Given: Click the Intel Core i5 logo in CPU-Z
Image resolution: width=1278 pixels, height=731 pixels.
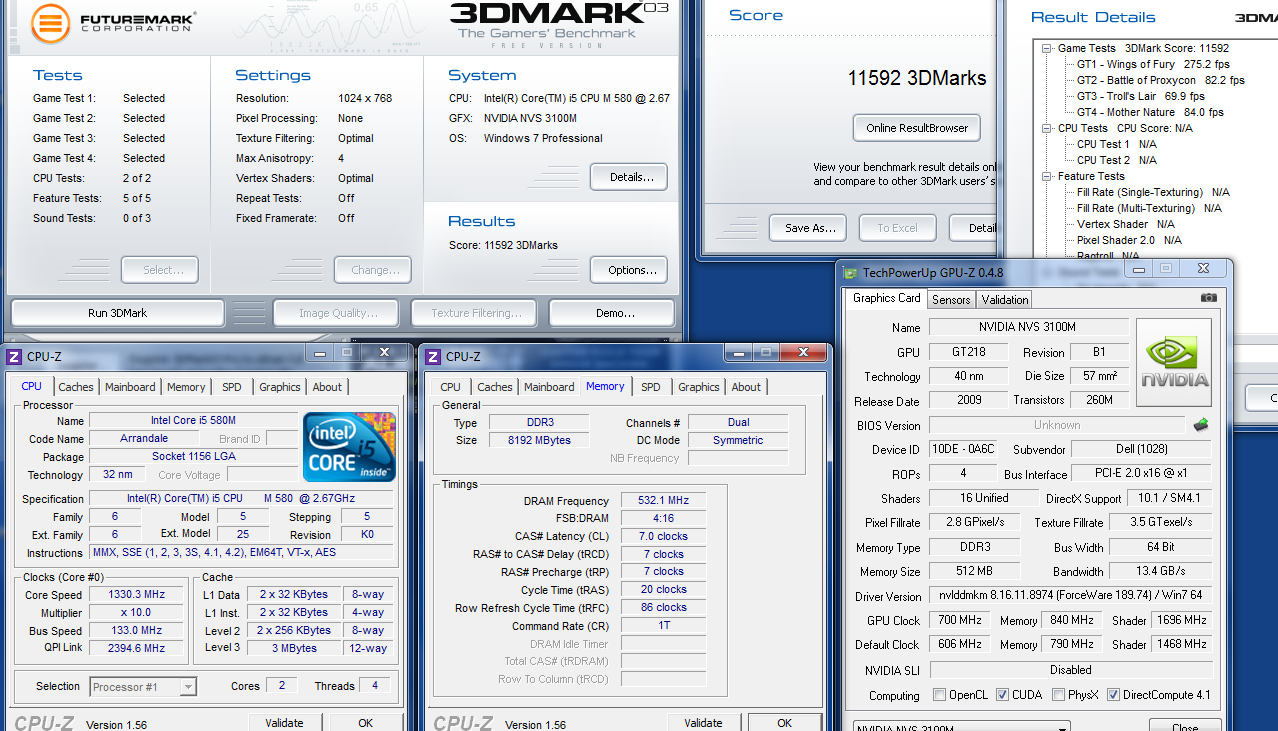Looking at the screenshot, I should coord(350,446).
